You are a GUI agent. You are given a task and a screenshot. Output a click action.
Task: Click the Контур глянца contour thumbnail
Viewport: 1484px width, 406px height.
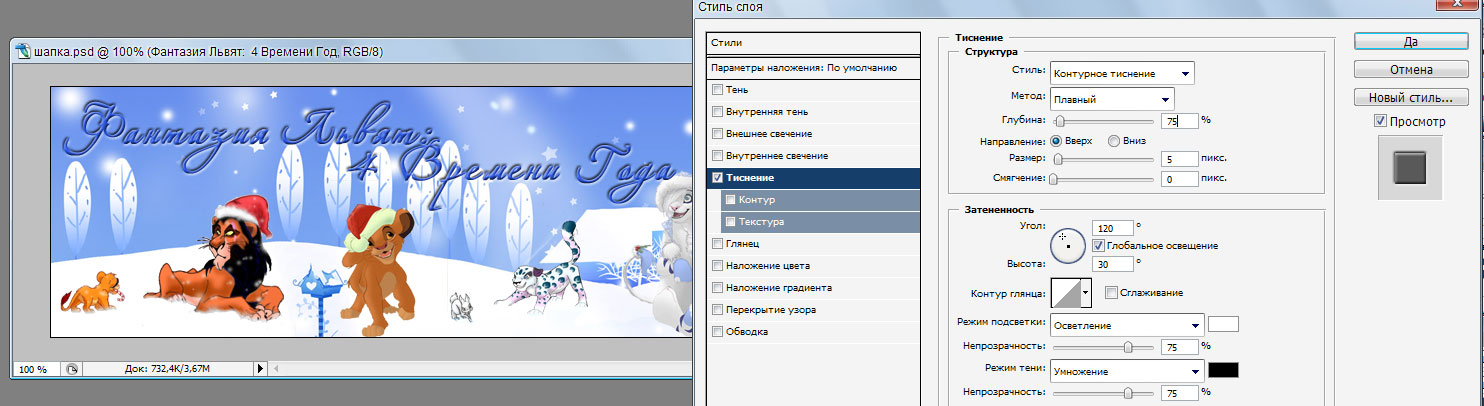click(1065, 293)
